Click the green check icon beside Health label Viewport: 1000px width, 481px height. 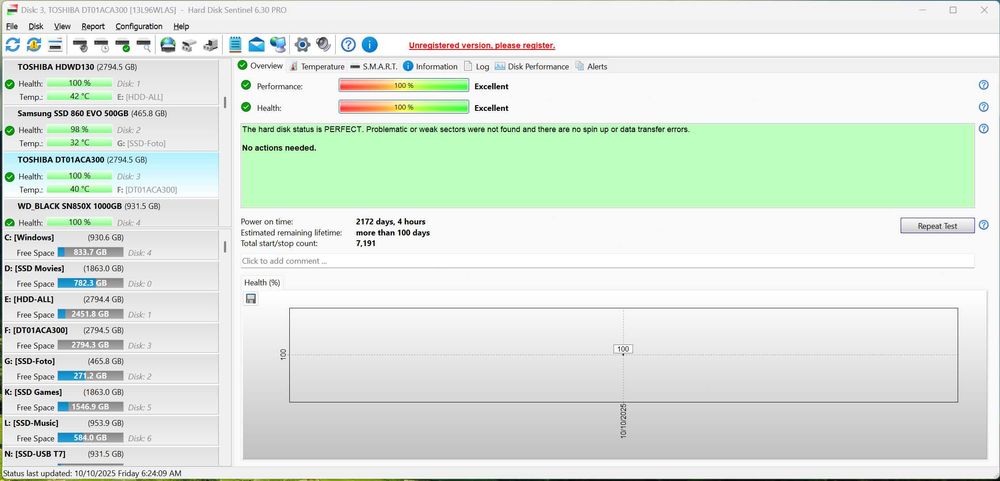tap(246, 107)
